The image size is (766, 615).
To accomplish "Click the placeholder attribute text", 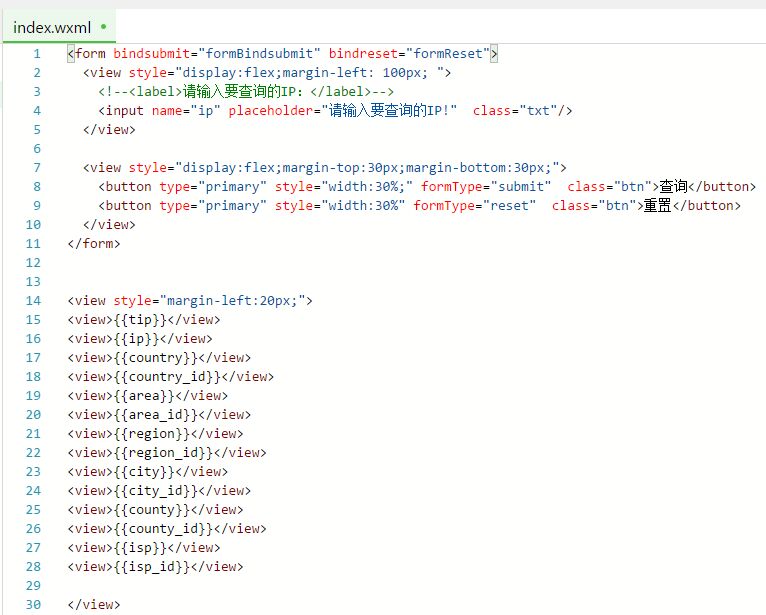I will click(342, 111).
